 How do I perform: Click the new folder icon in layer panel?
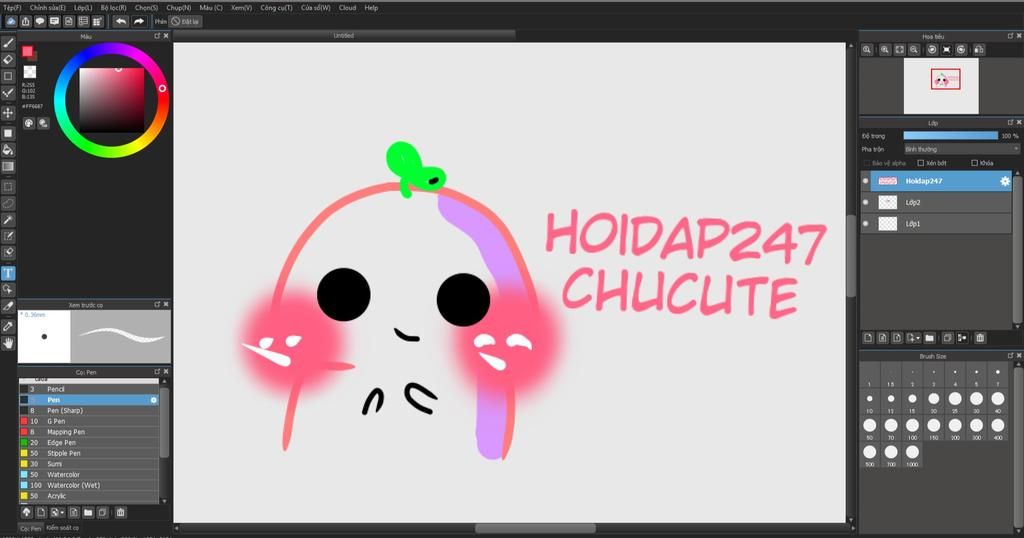pyautogui.click(x=929, y=338)
